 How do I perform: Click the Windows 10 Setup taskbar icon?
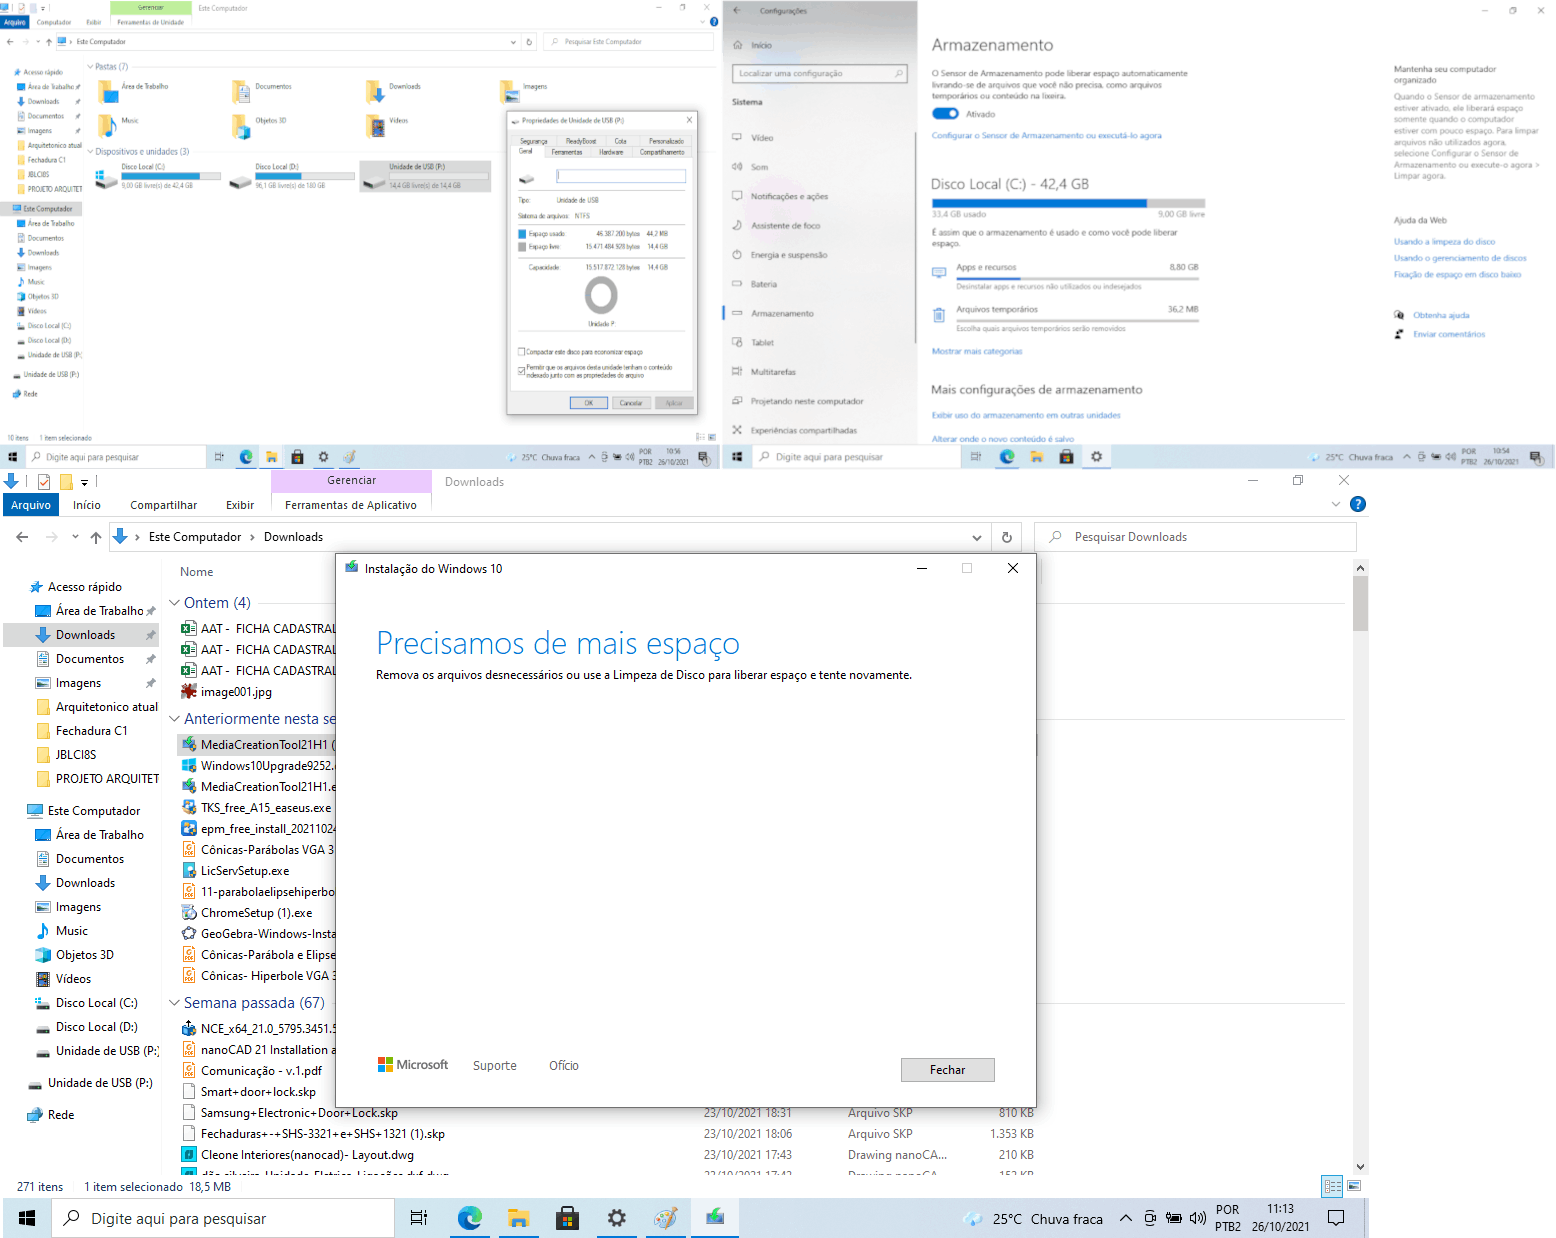pyautogui.click(x=715, y=1218)
